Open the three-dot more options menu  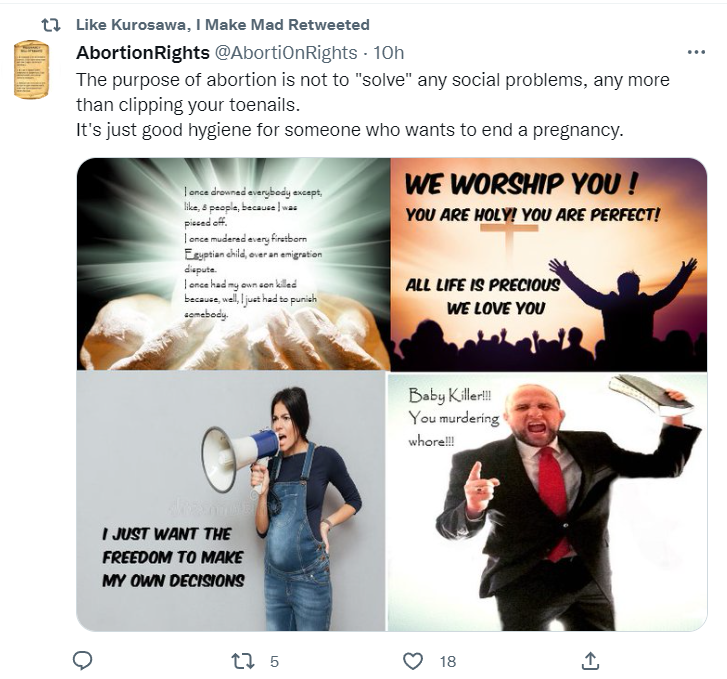point(696,52)
